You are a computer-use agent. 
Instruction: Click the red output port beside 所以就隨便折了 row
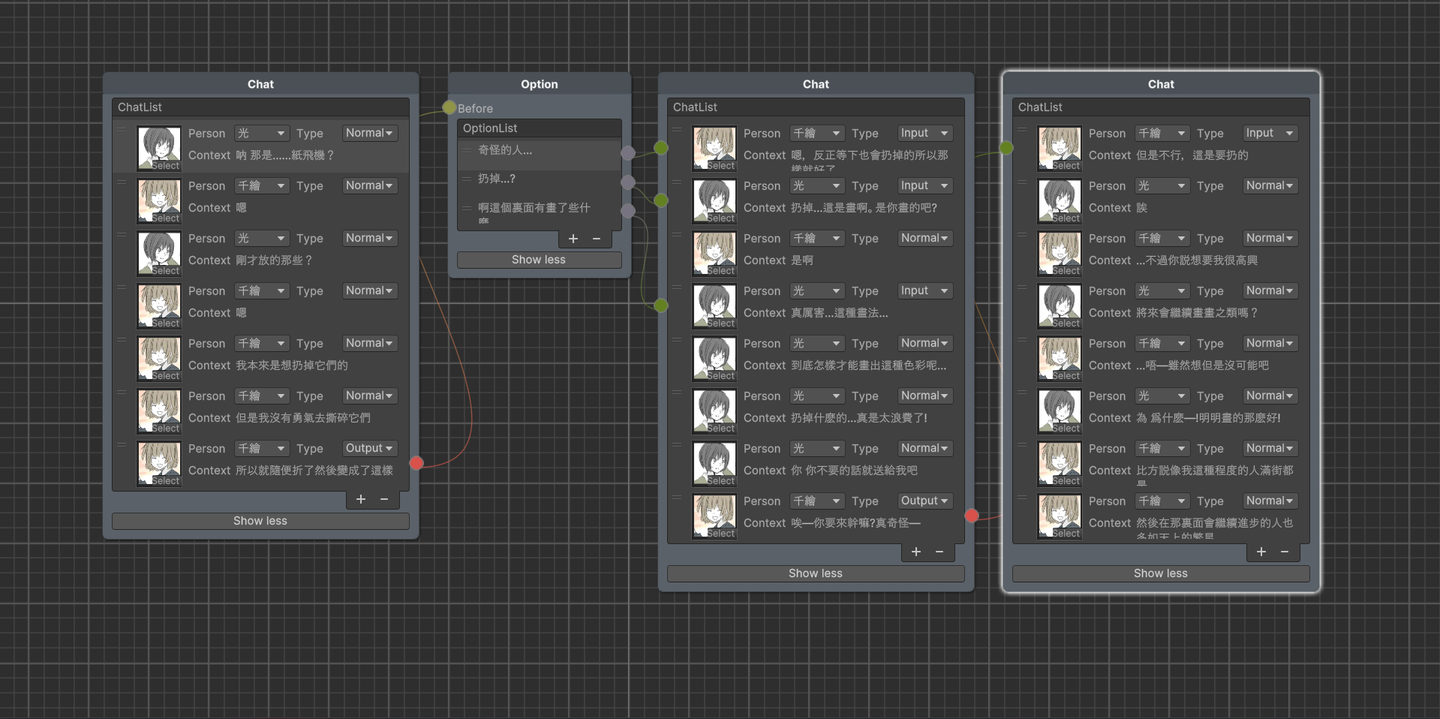click(x=417, y=463)
